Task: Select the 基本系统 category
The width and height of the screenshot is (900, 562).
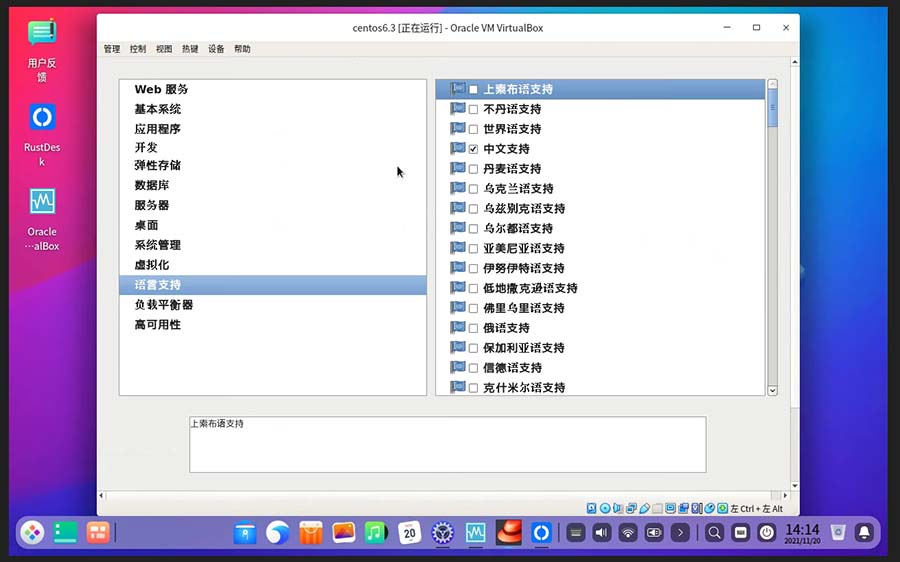Action: pyautogui.click(x=273, y=109)
